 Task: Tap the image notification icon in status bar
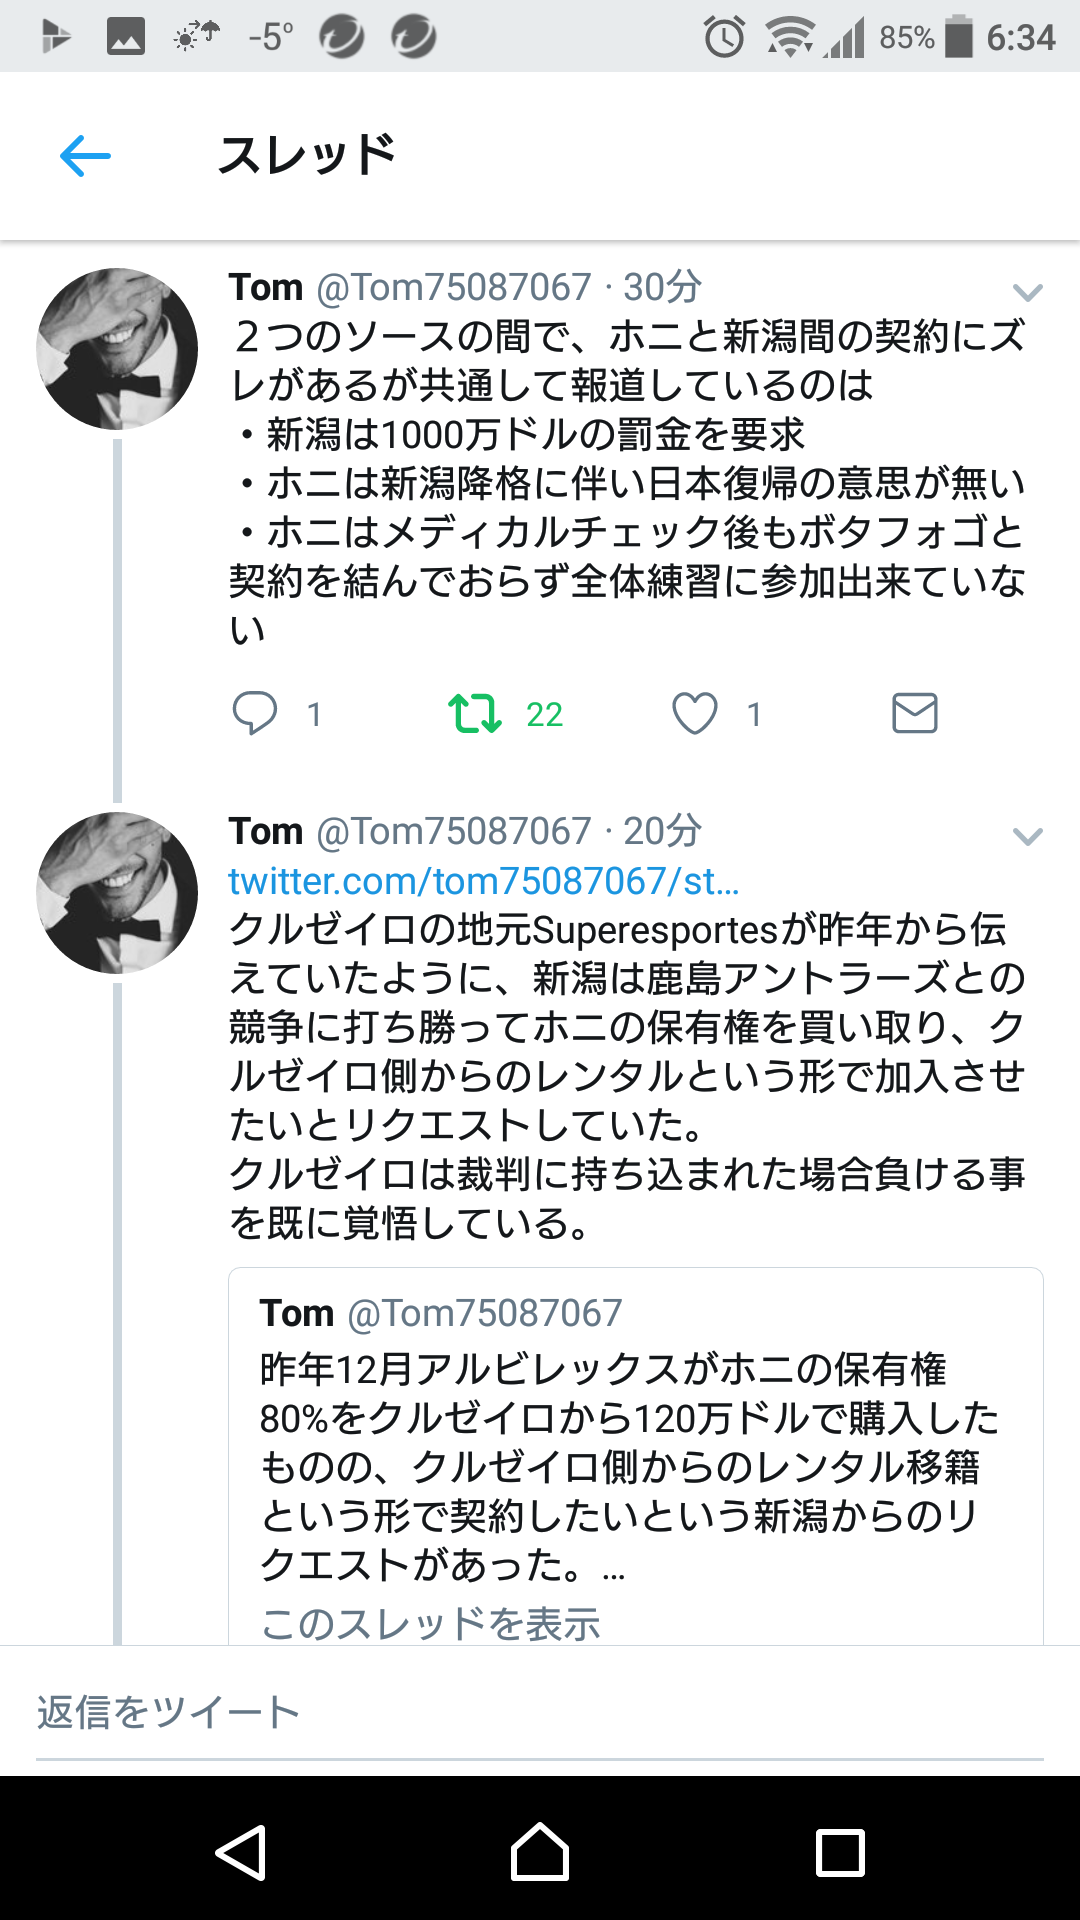coord(126,38)
